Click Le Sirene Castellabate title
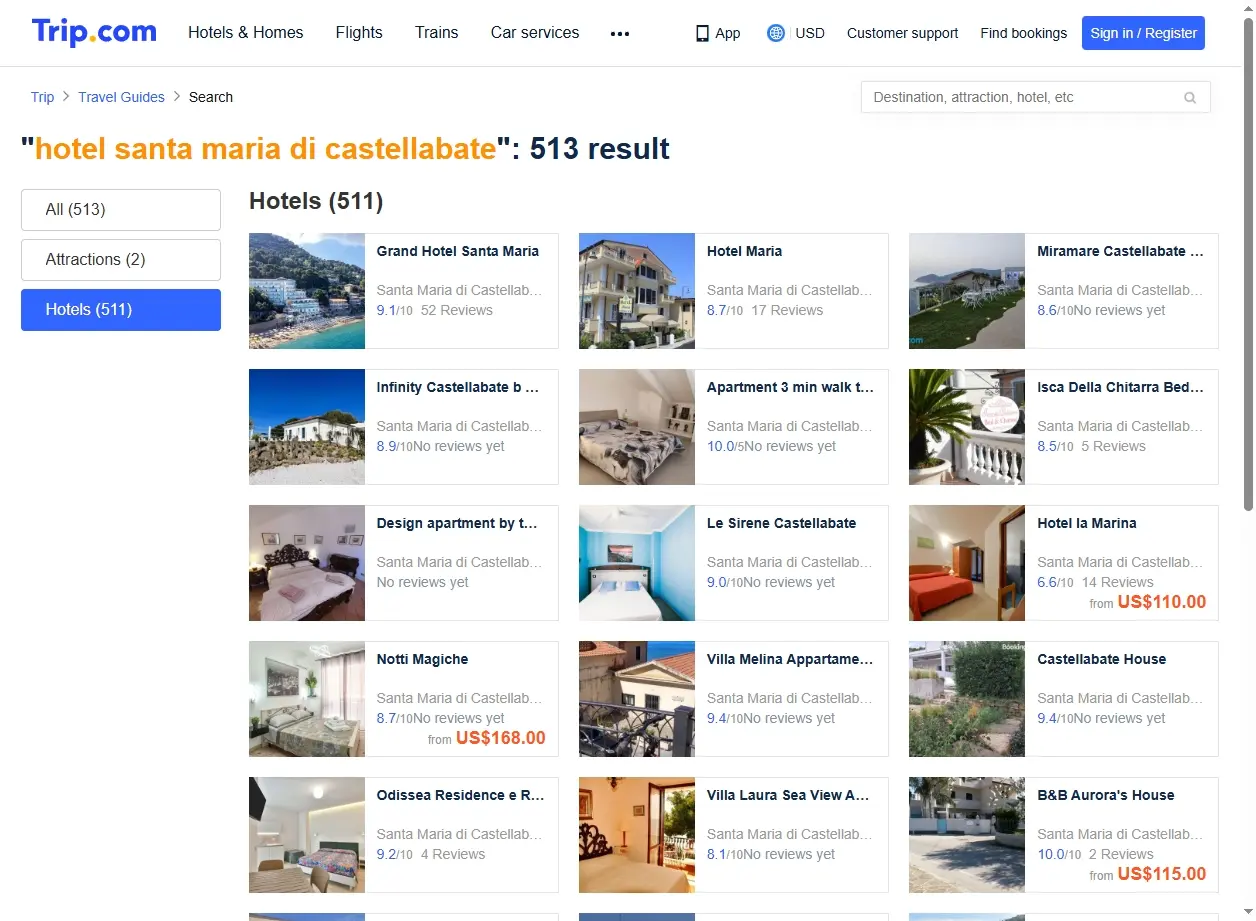This screenshot has width=1256, height=921. pyautogui.click(x=782, y=523)
